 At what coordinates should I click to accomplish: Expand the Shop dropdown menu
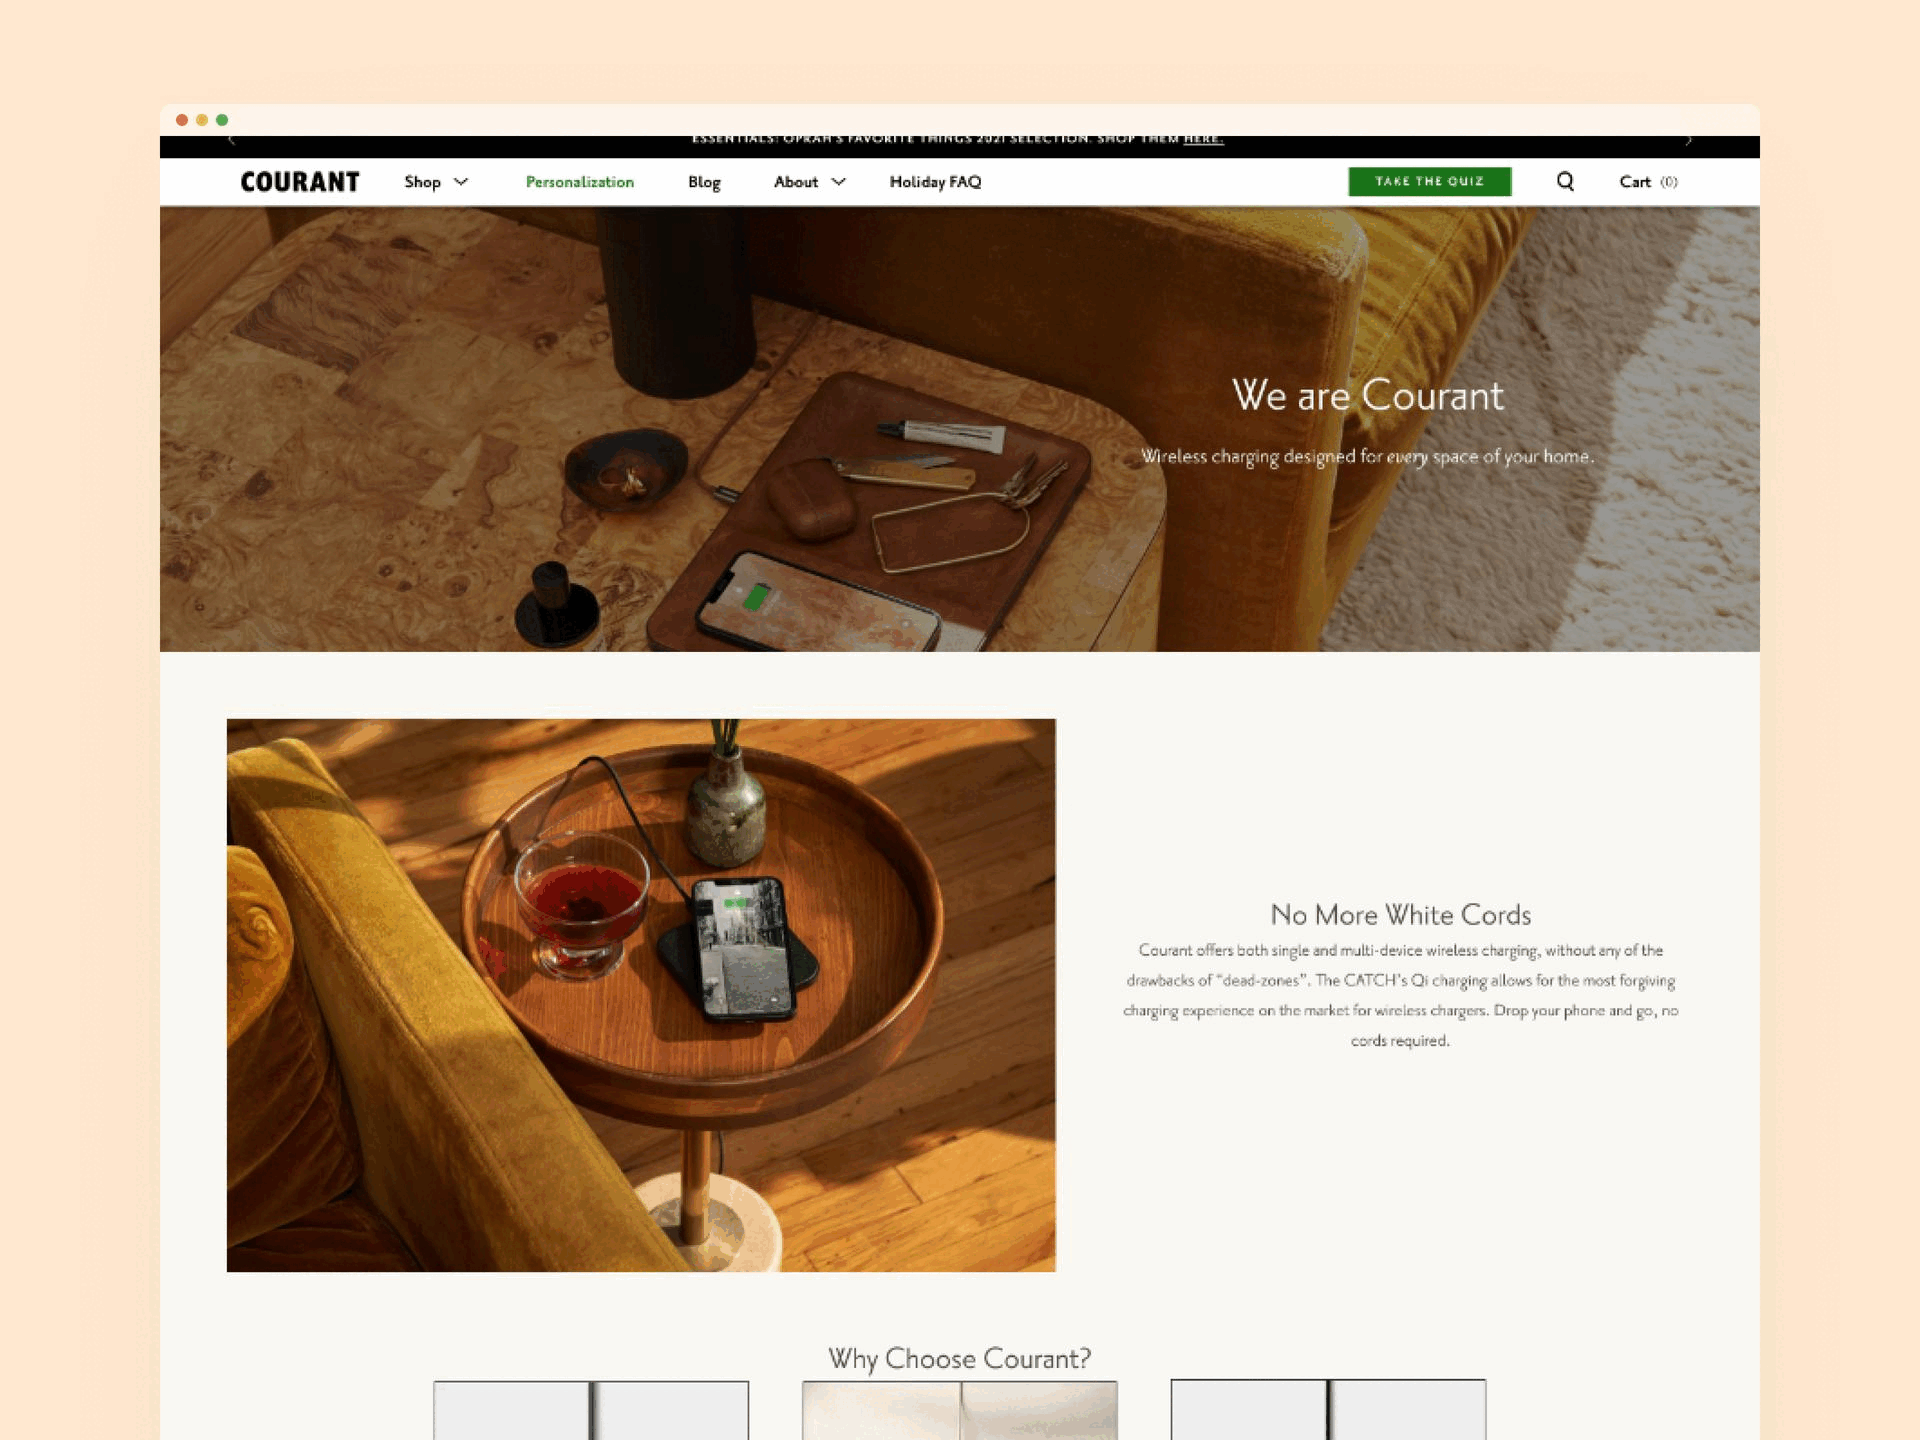435,182
